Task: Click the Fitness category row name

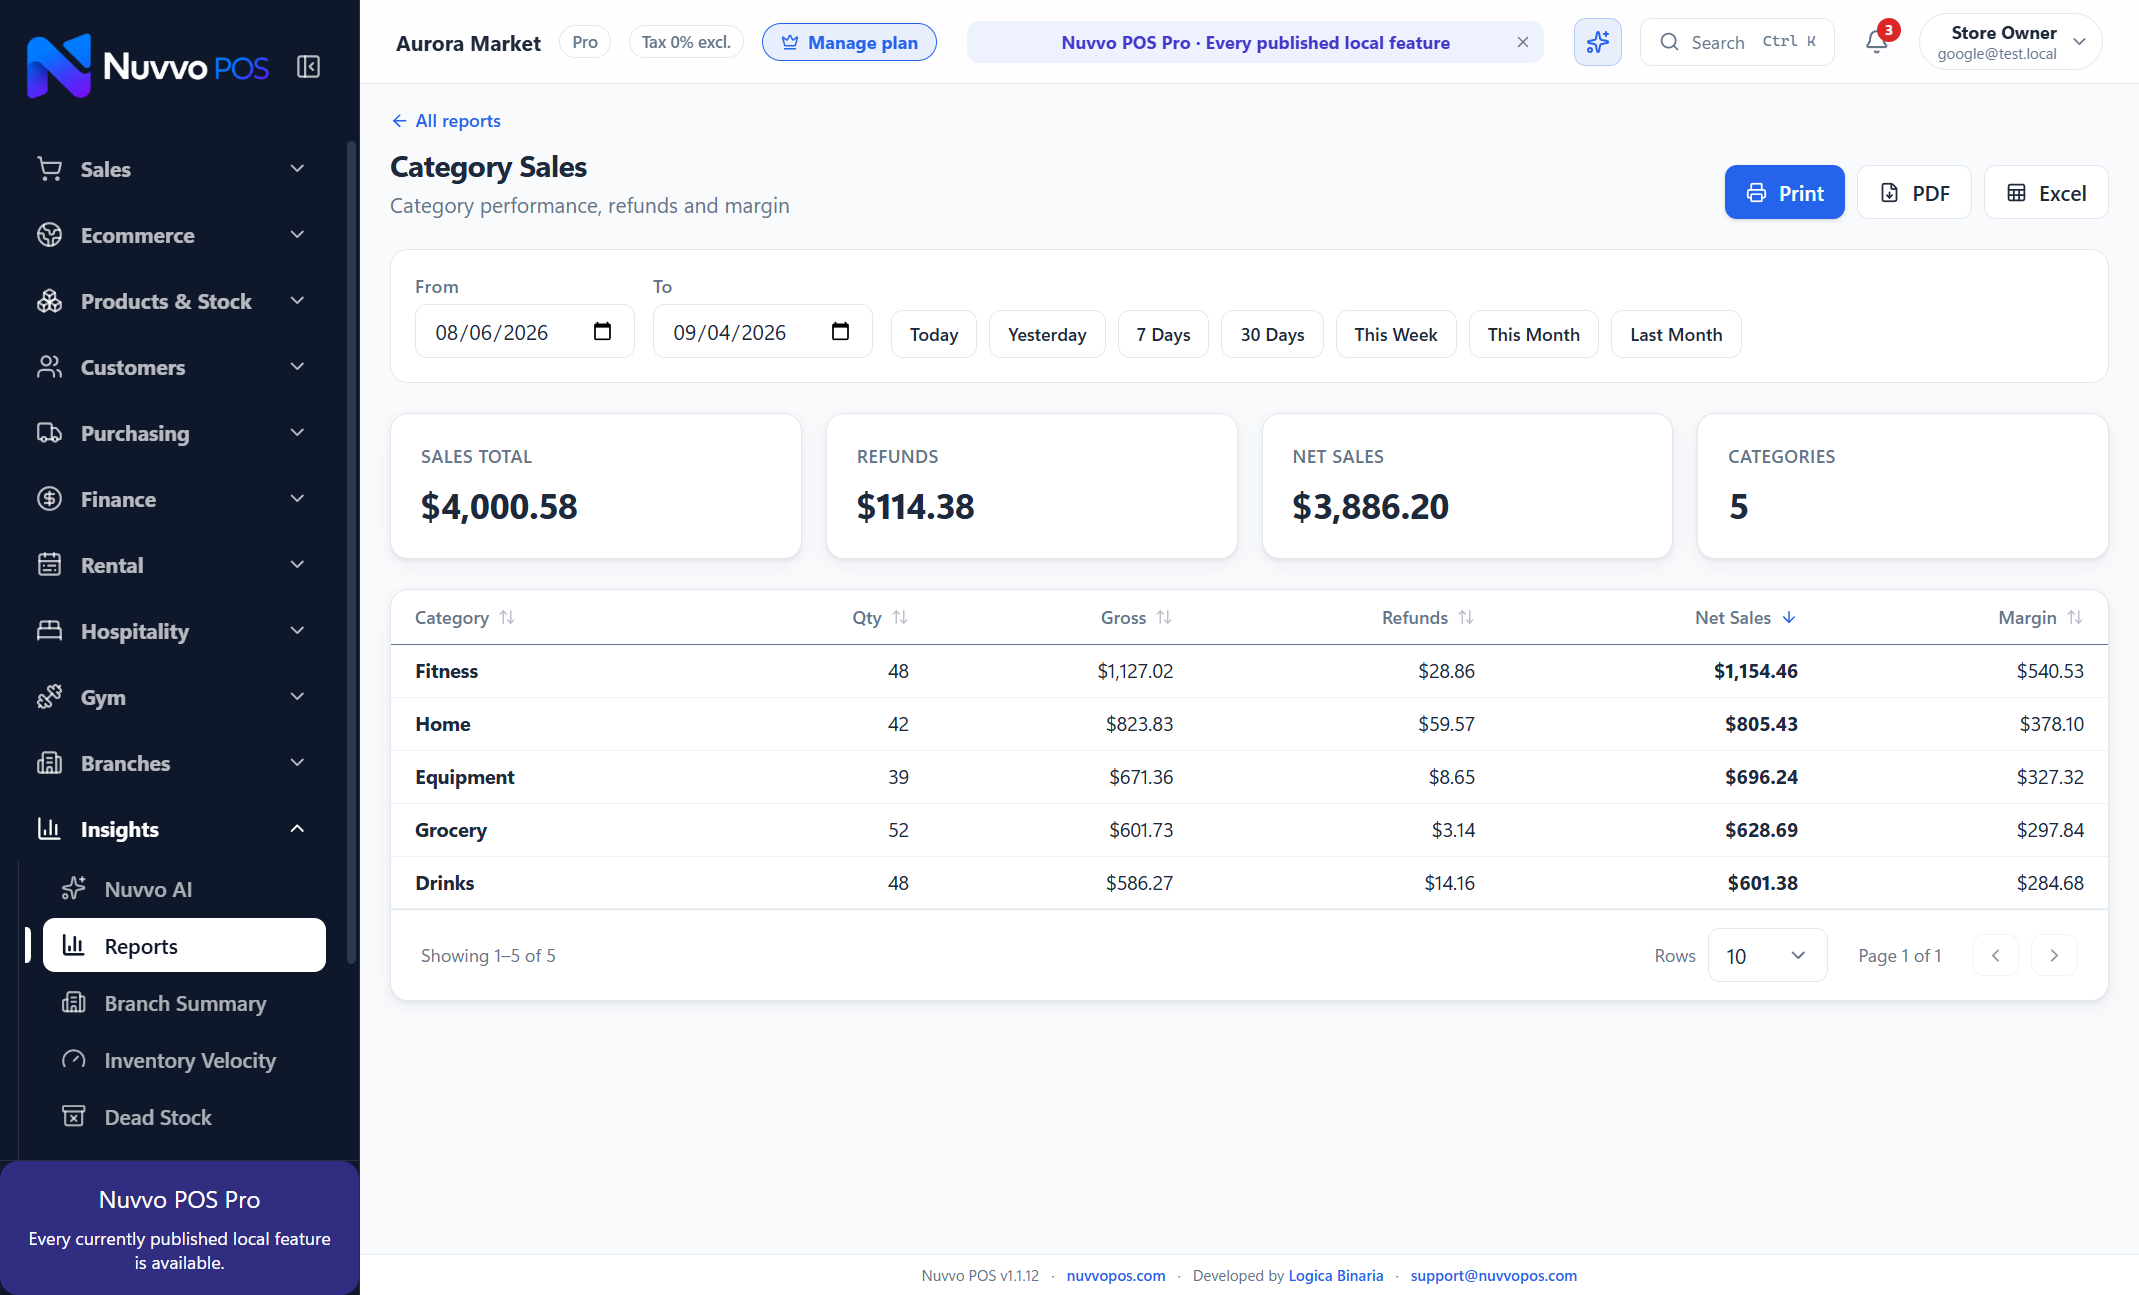Action: point(446,671)
